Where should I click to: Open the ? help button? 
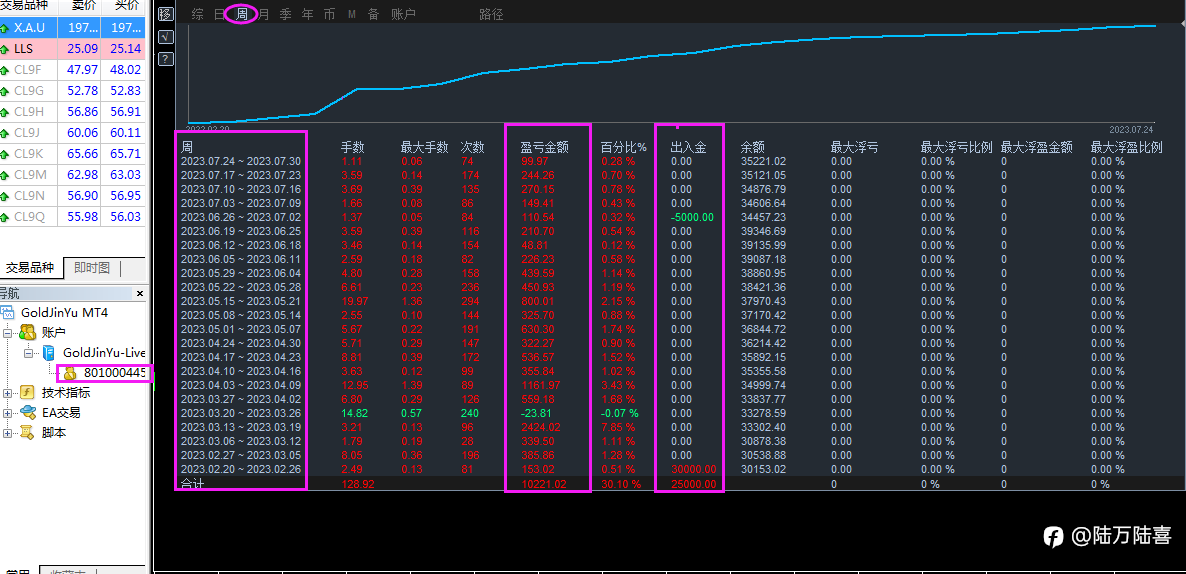166,59
